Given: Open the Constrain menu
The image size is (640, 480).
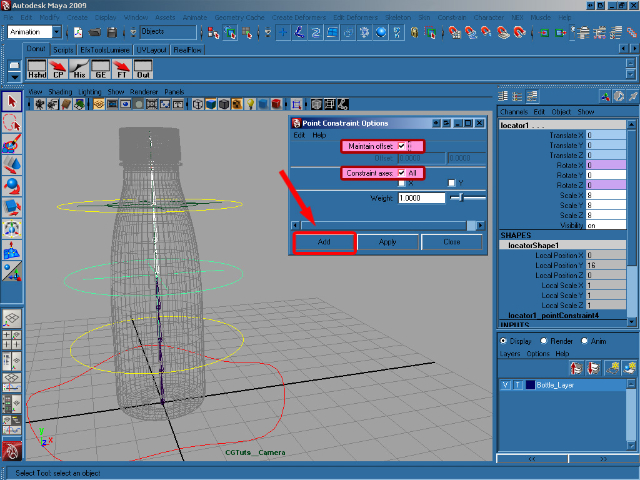Looking at the screenshot, I should [x=451, y=18].
